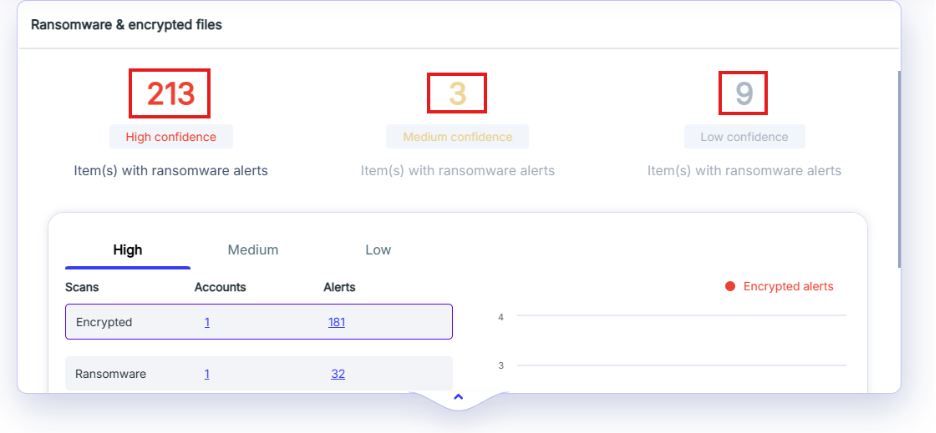Open the 9 low confidence count
Image resolution: width=936 pixels, height=433 pixels.
(x=743, y=93)
